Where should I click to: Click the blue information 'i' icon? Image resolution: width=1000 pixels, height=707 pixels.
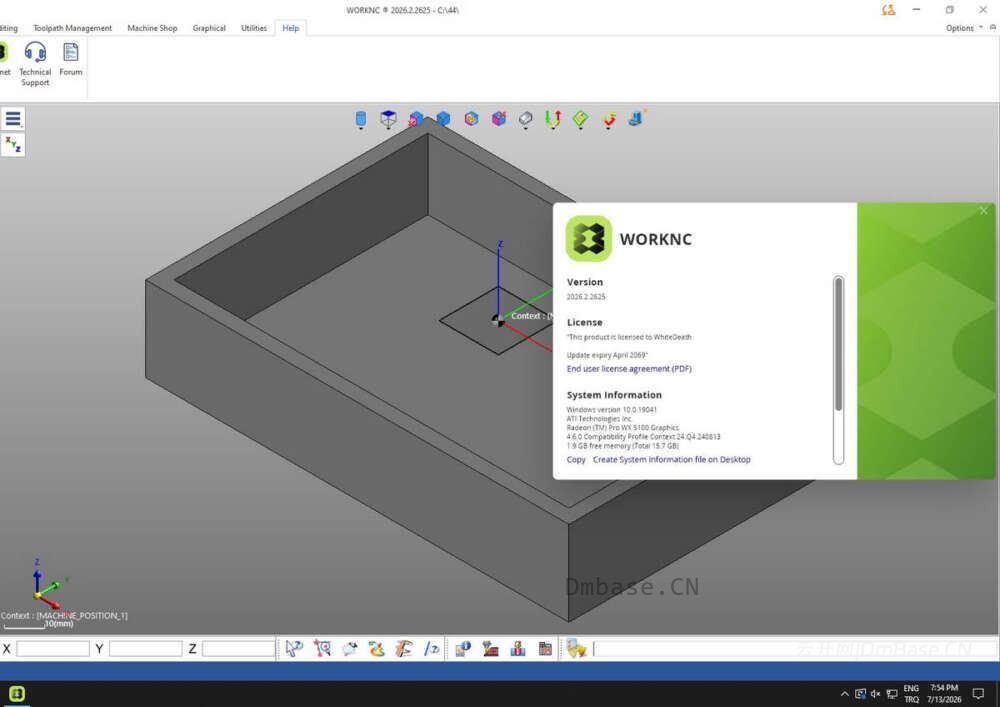click(x=463, y=649)
